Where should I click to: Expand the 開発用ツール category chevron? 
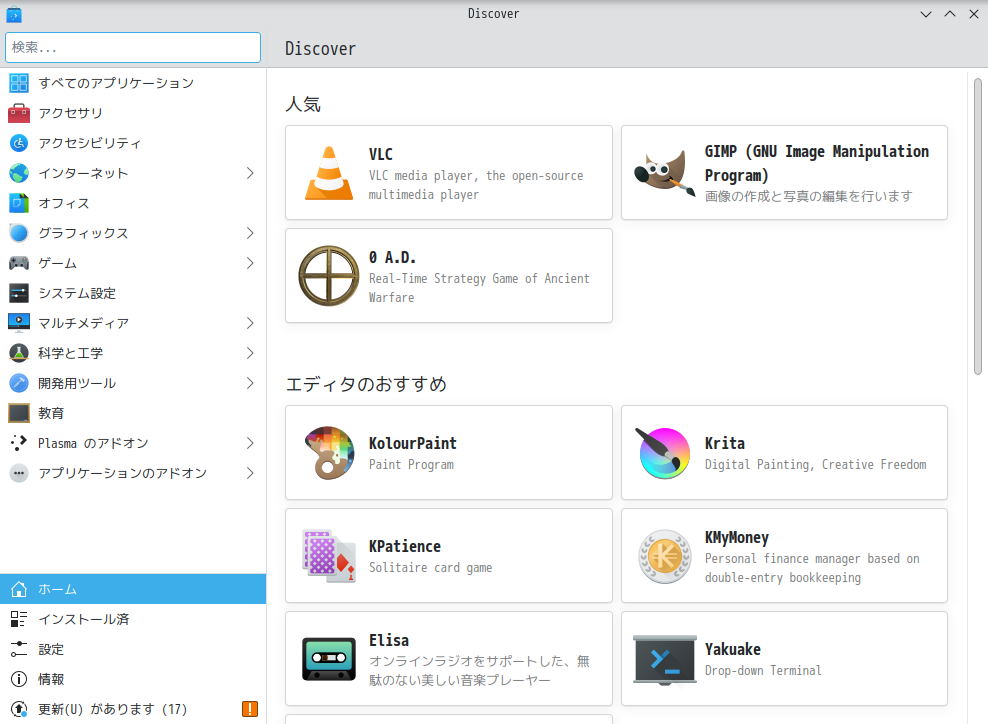click(x=250, y=383)
